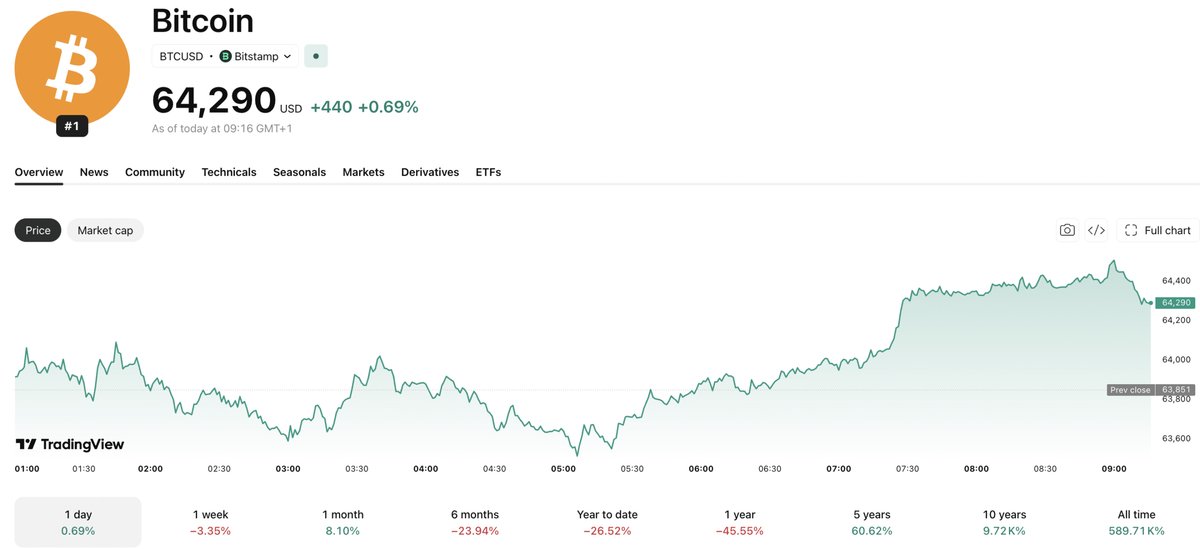Show the 1 month performance range
The image size is (1200, 549).
click(343, 522)
